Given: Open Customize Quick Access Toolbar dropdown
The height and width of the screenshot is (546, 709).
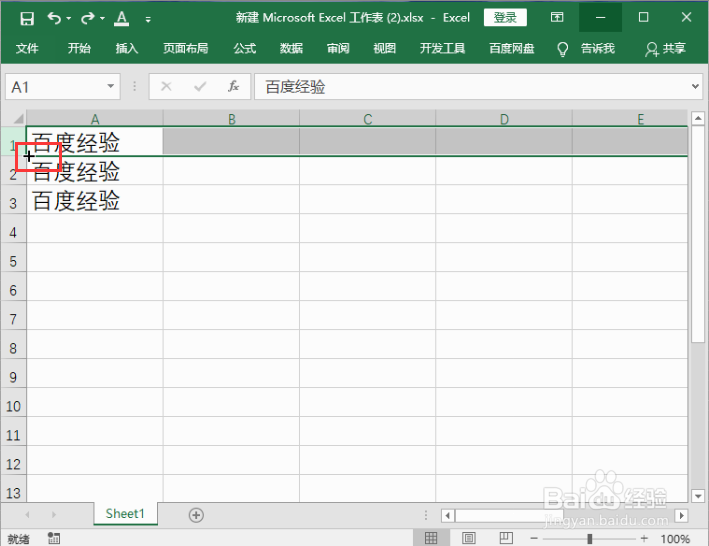Looking at the screenshot, I should pyautogui.click(x=148, y=19).
